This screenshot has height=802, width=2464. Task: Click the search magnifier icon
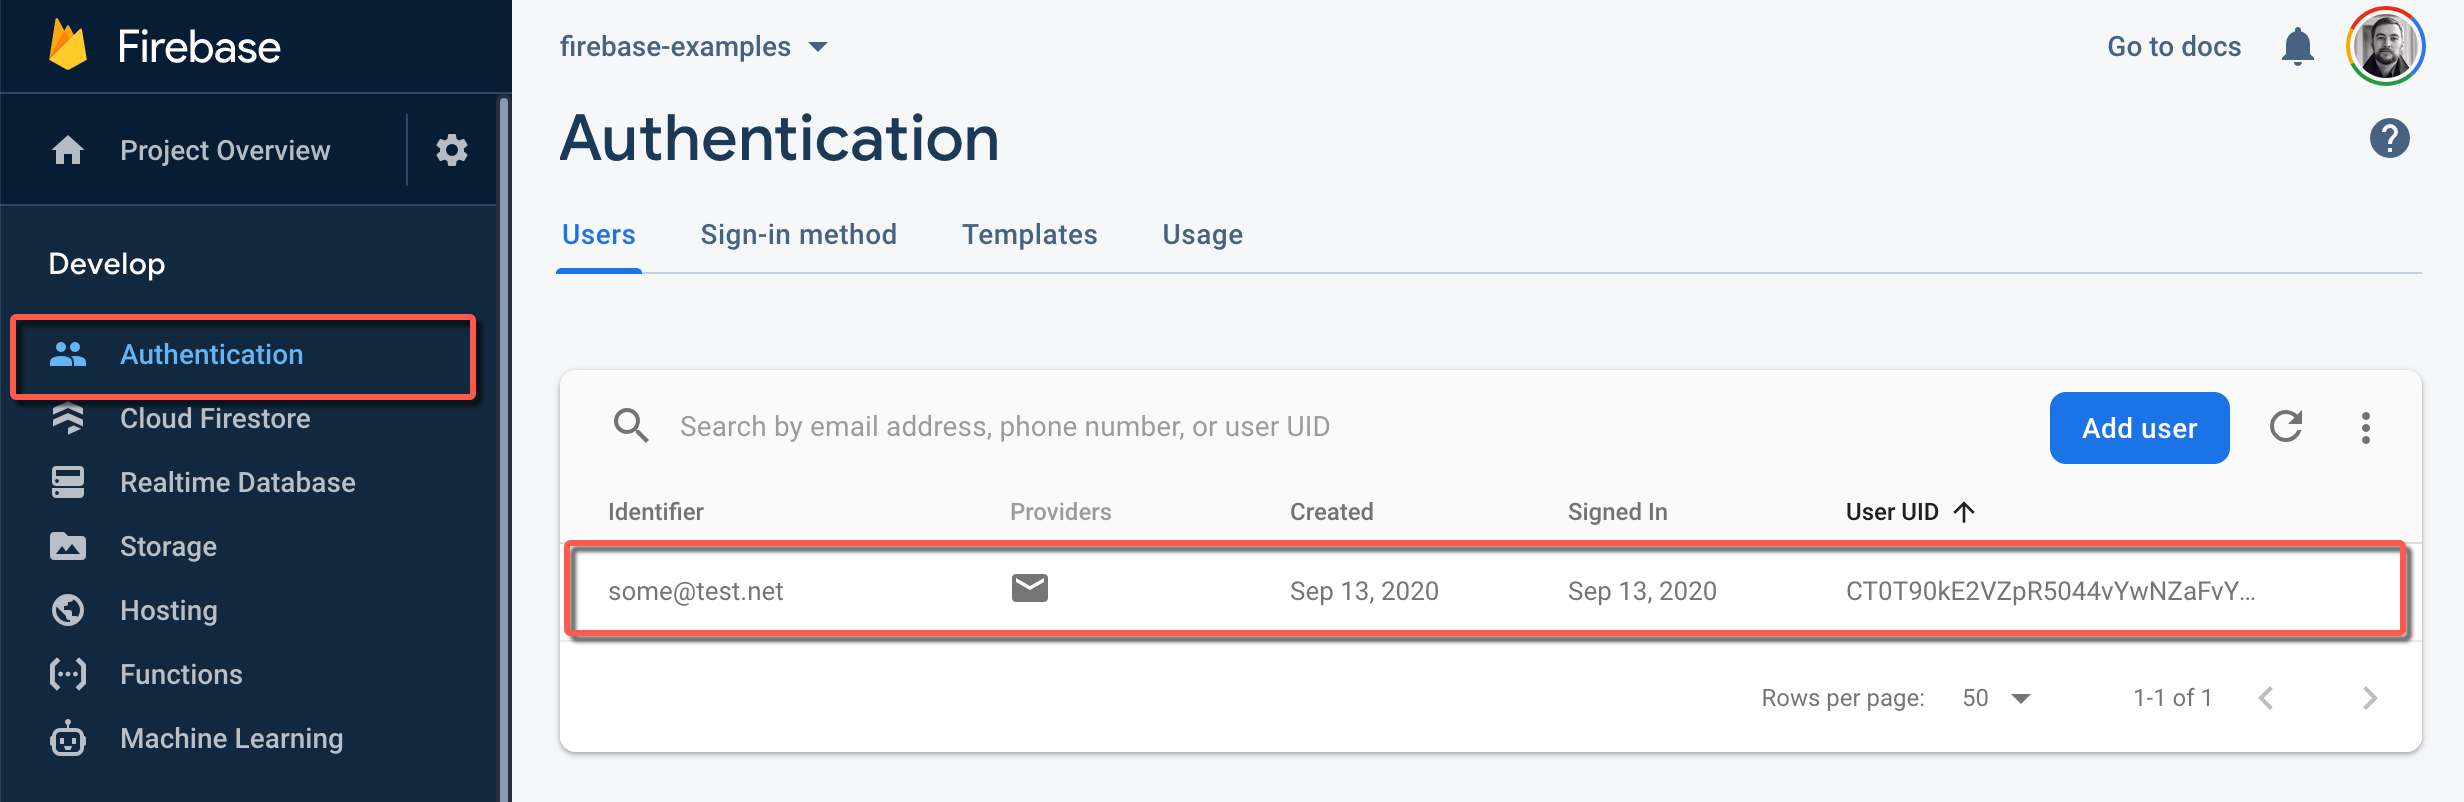tap(631, 426)
